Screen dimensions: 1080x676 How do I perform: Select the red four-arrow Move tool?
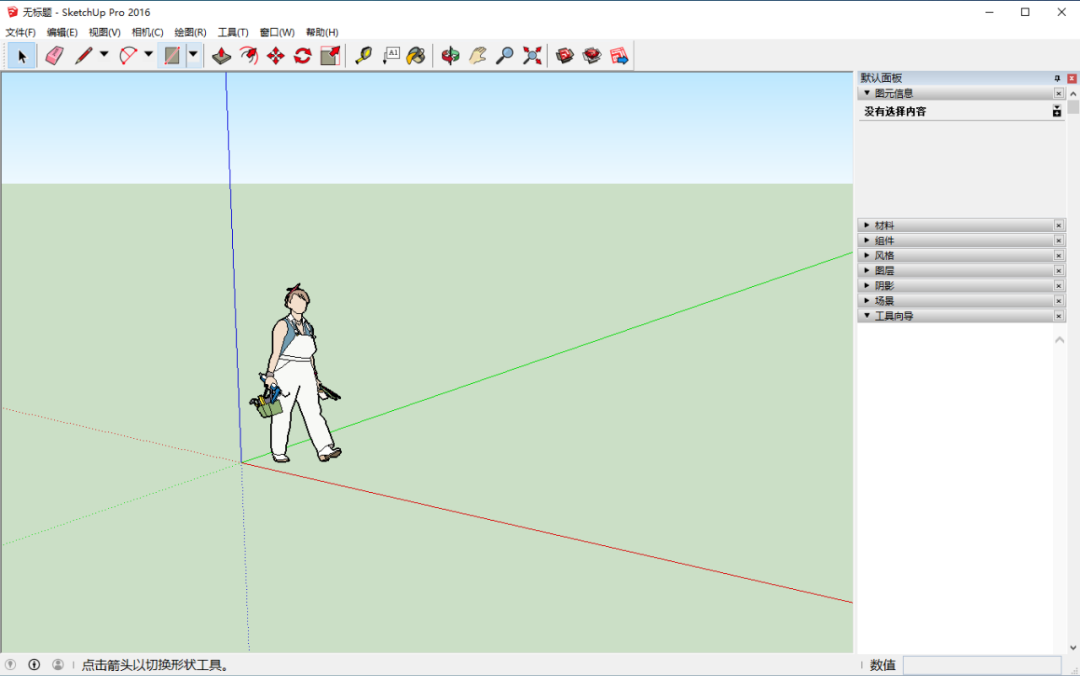(x=276, y=56)
